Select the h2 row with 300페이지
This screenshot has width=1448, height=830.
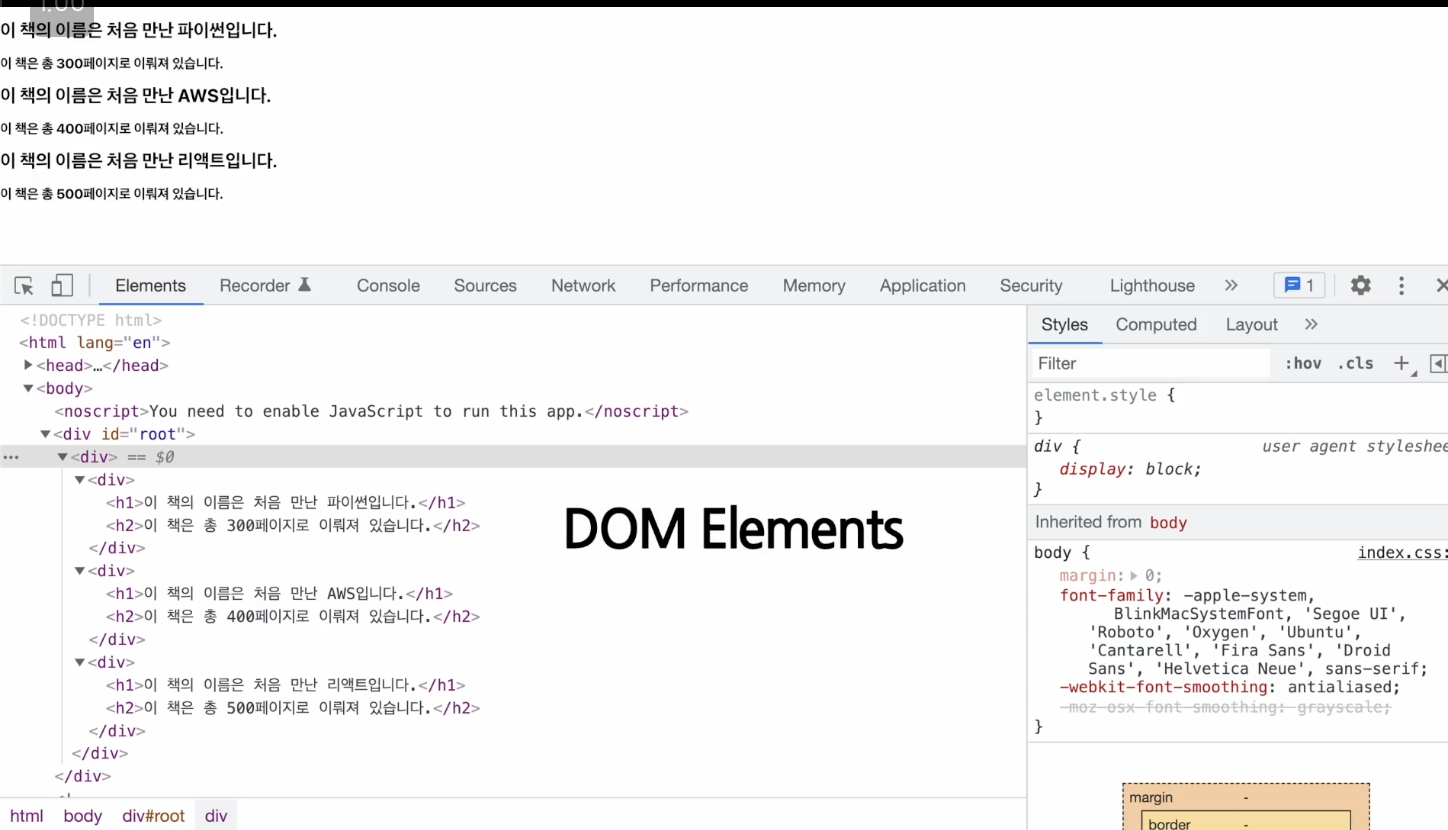pos(293,525)
